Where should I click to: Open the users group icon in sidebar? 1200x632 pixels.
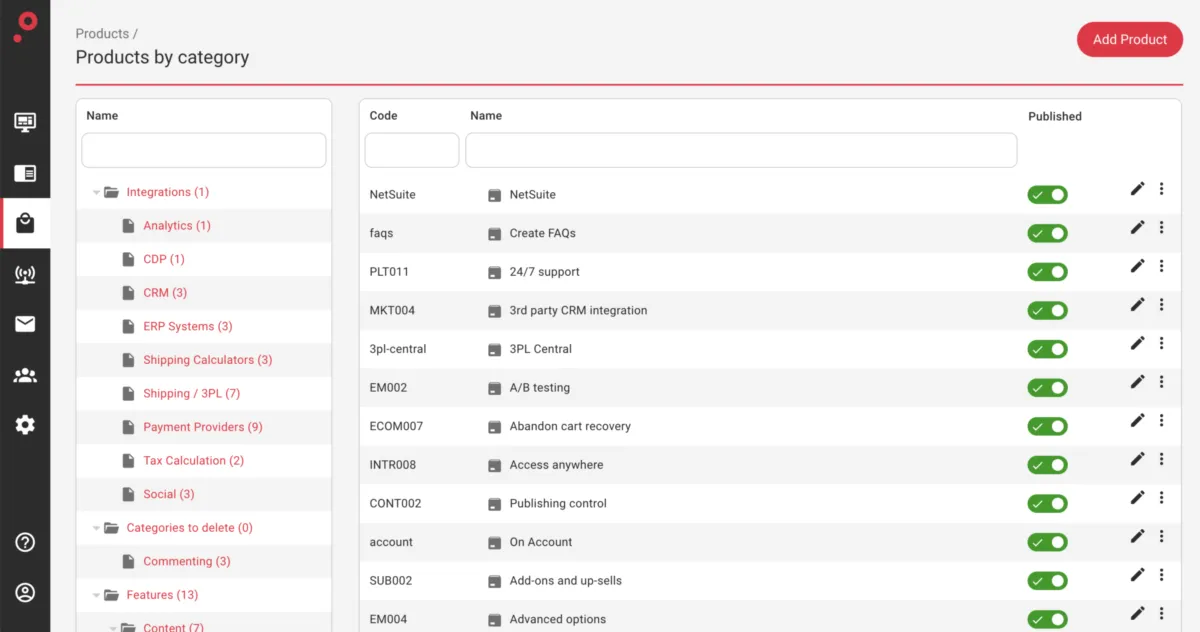(x=25, y=376)
